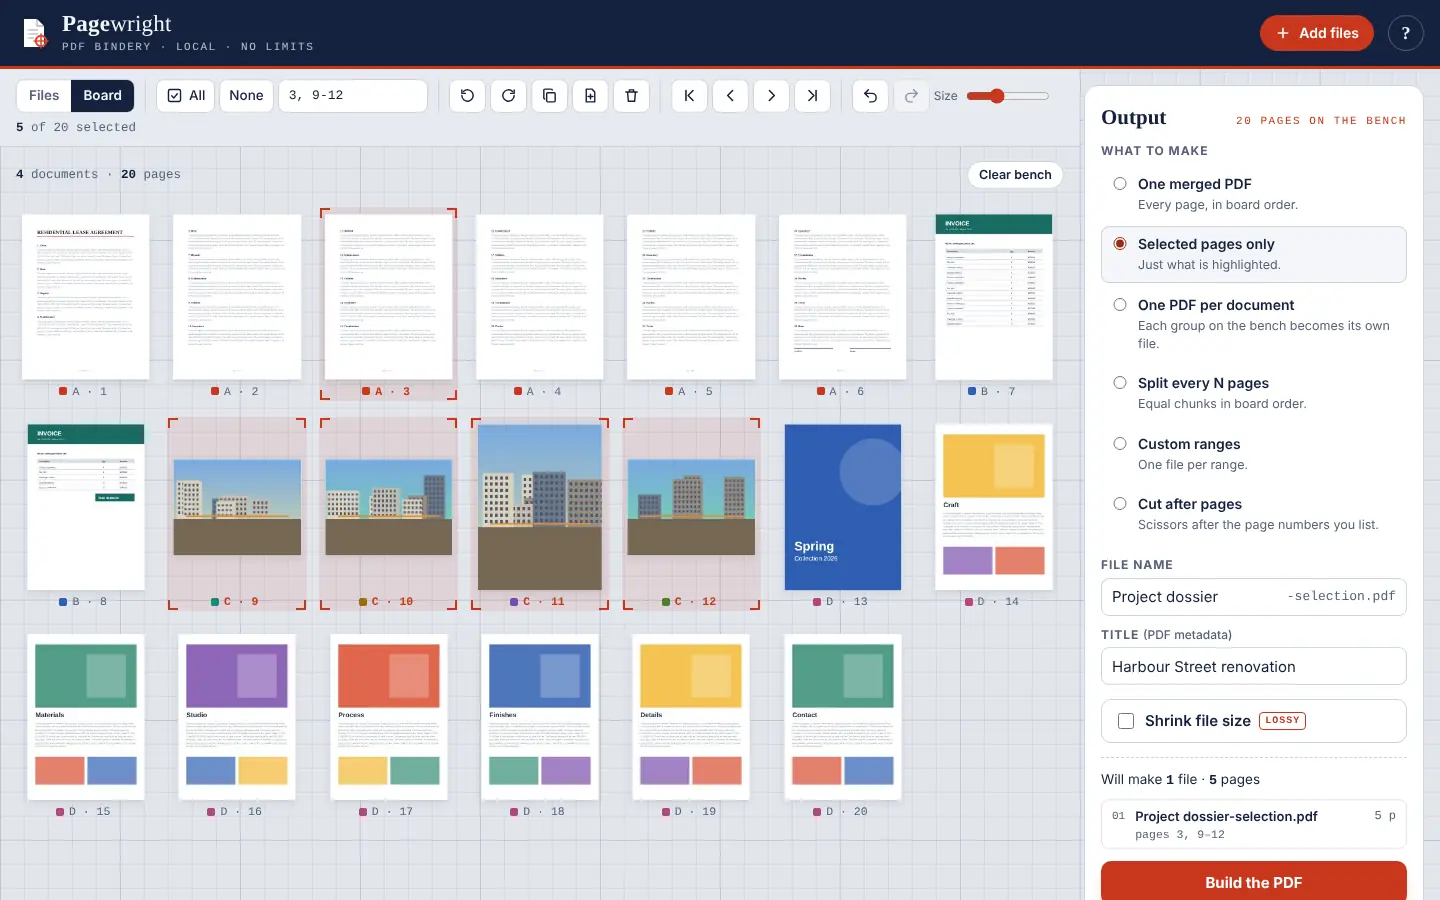Select page A·5 thumbnail
Screen dimensions: 1440x900
691,297
